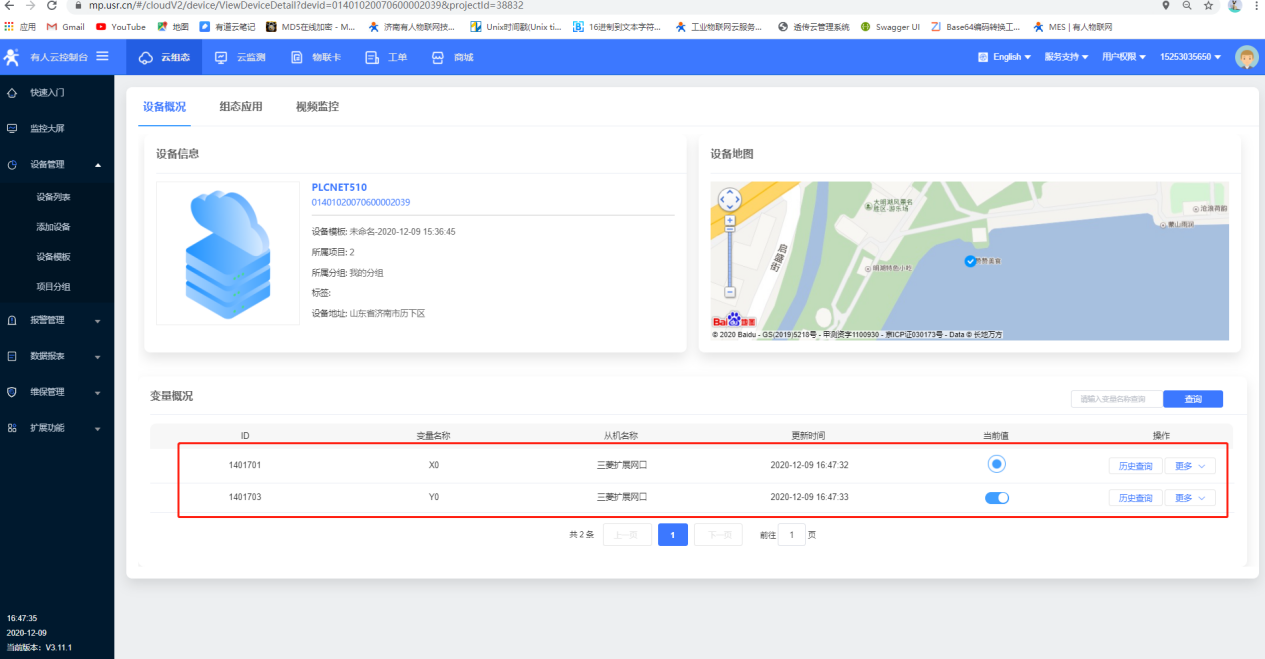Click 历史查询 button for Y0 row
This screenshot has width=1265, height=659.
click(x=1134, y=498)
